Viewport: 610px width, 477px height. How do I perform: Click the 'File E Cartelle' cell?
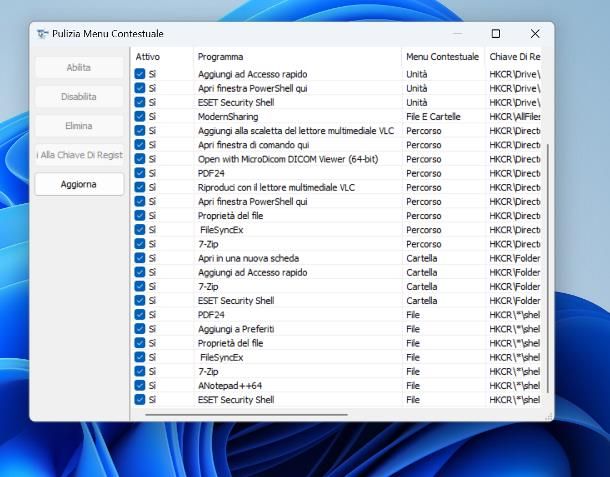click(x=433, y=117)
